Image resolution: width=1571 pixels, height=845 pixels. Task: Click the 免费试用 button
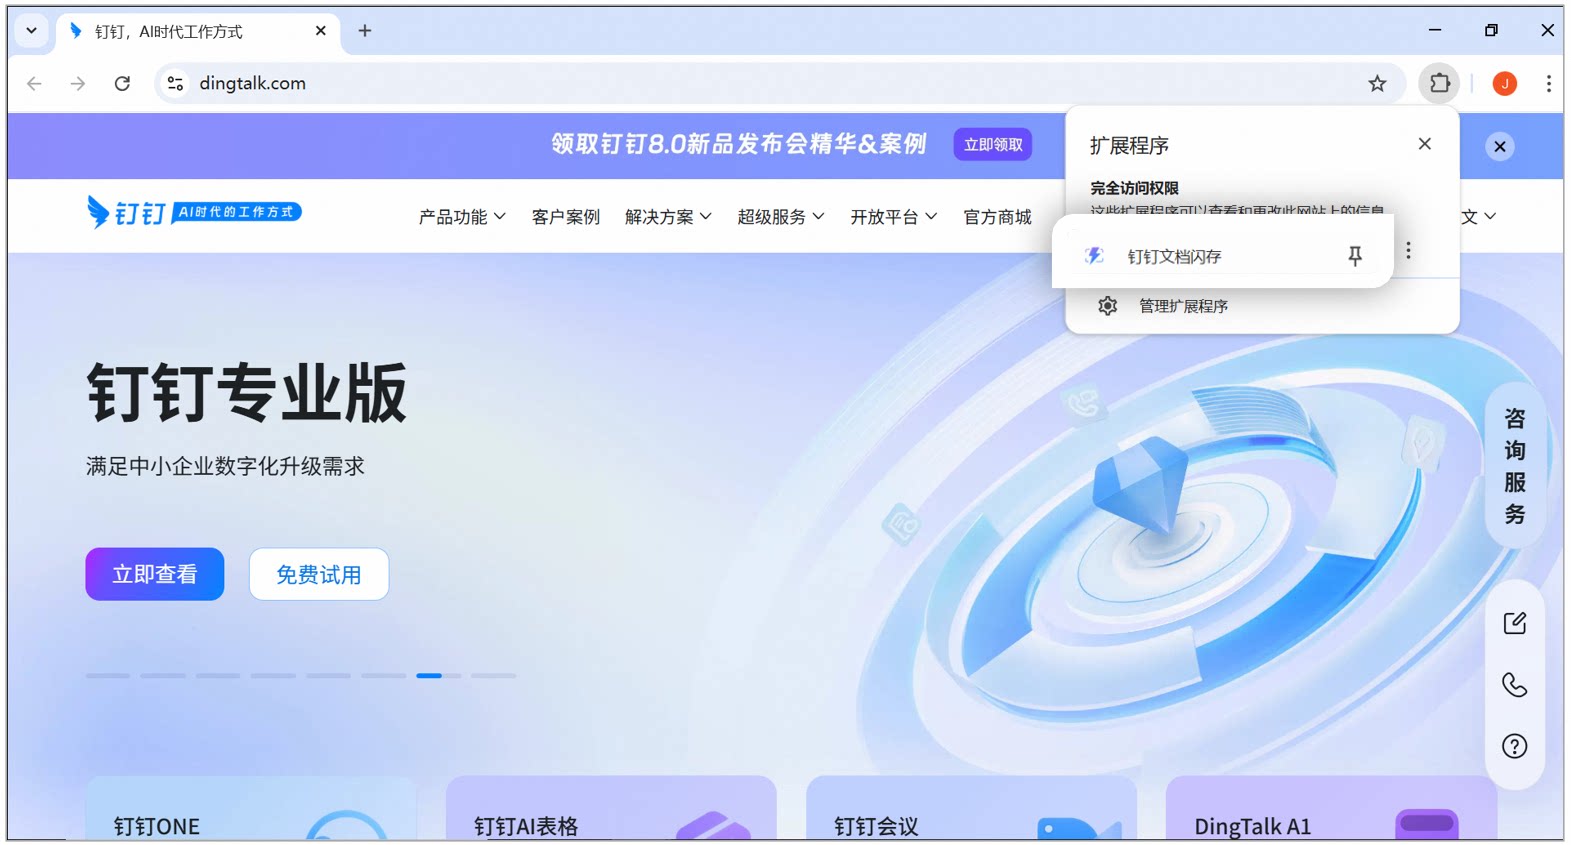pyautogui.click(x=319, y=574)
